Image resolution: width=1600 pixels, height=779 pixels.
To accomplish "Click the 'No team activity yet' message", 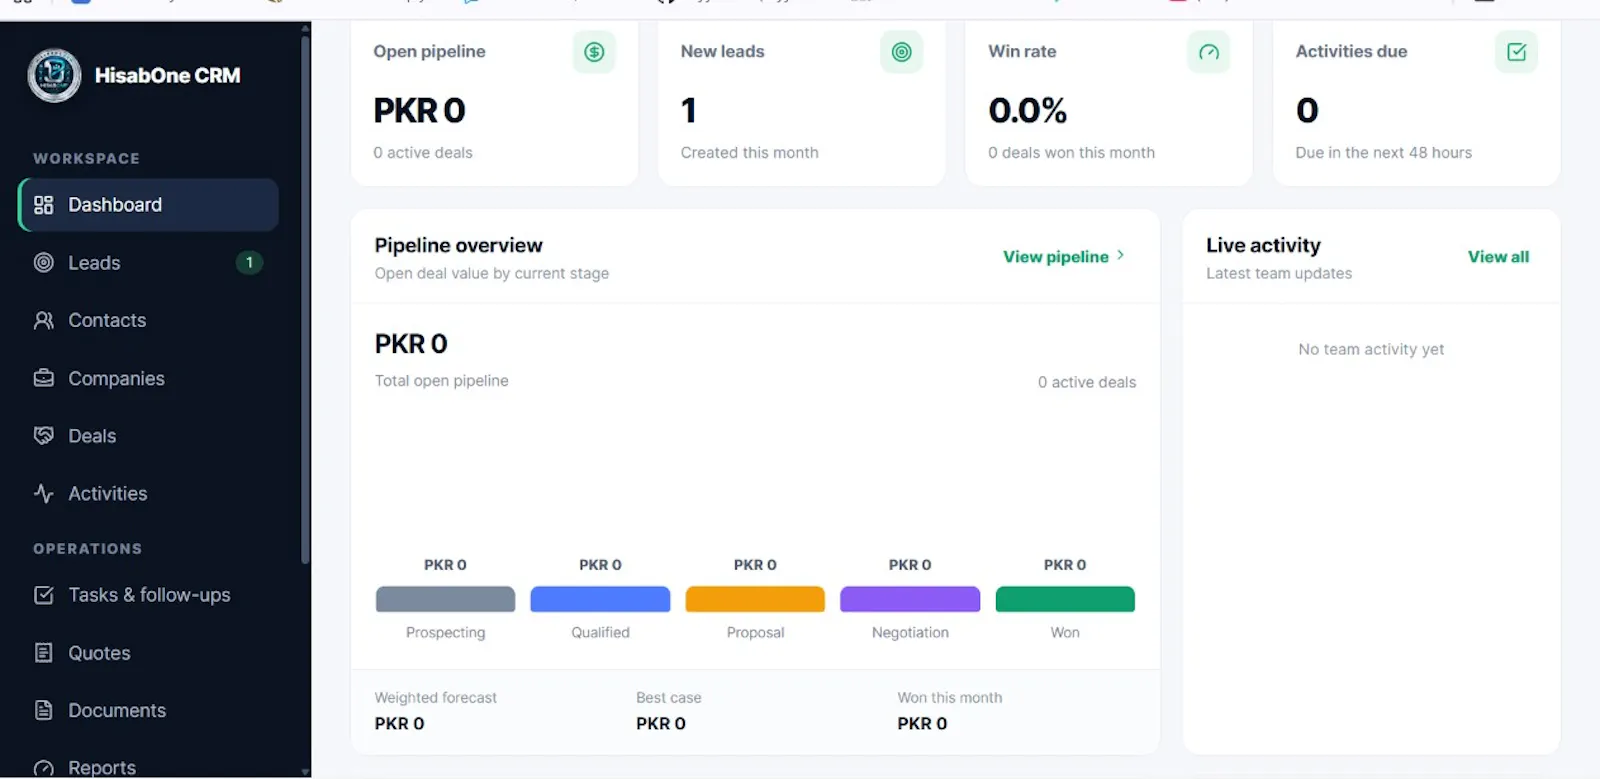I will 1371,349.
